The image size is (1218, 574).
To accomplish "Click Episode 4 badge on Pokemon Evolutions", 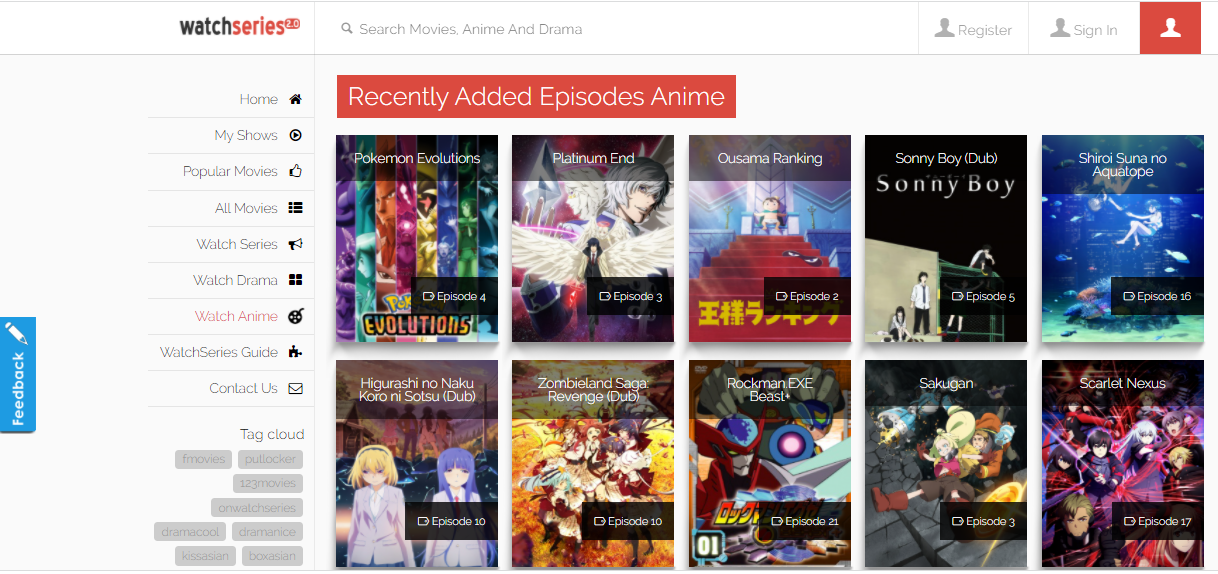I will pyautogui.click(x=455, y=296).
